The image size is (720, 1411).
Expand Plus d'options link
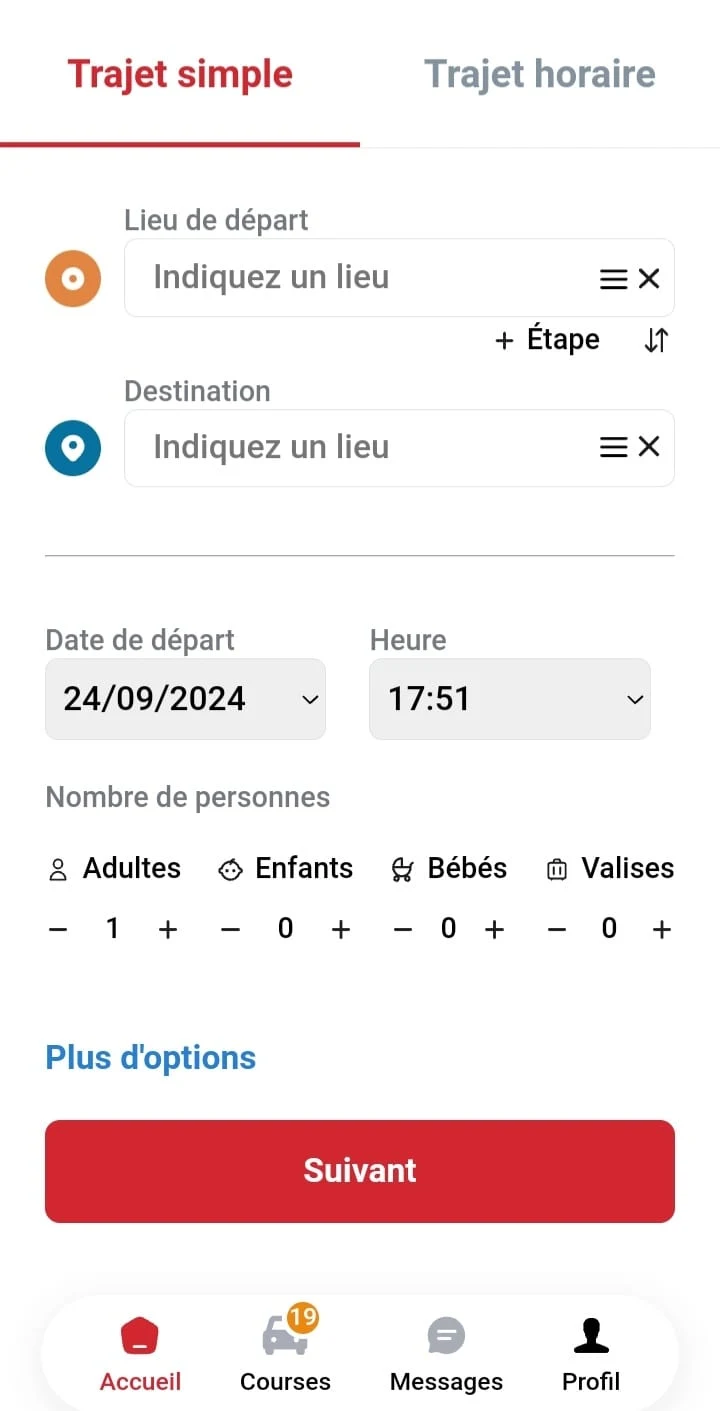click(151, 1057)
